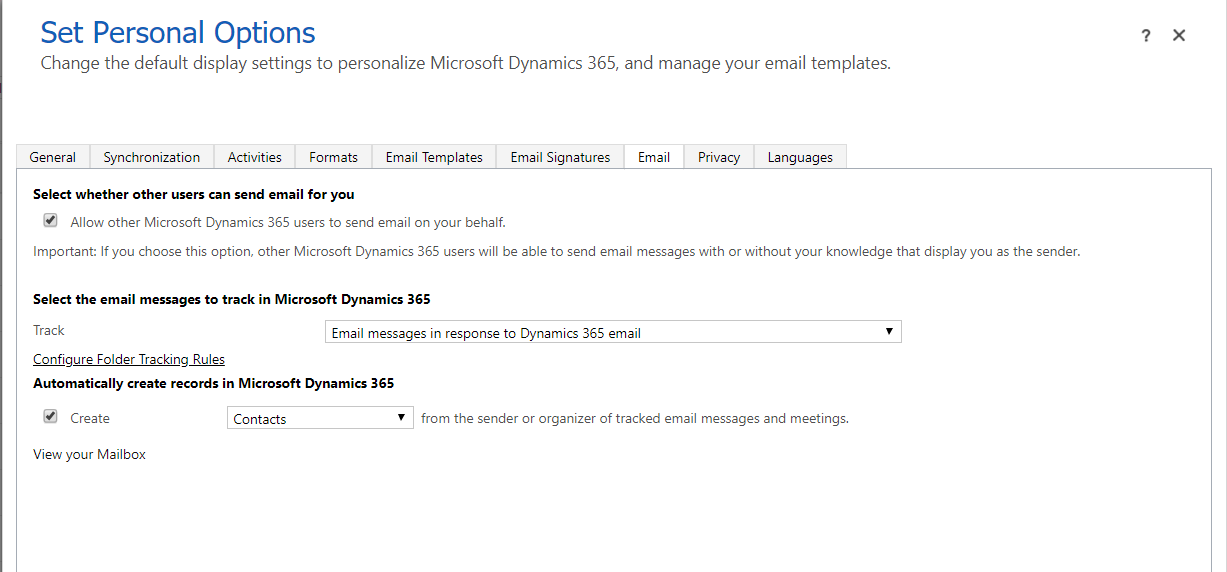The height and width of the screenshot is (572, 1227).
Task: Switch to Email Signatures tab
Action: (x=560, y=157)
